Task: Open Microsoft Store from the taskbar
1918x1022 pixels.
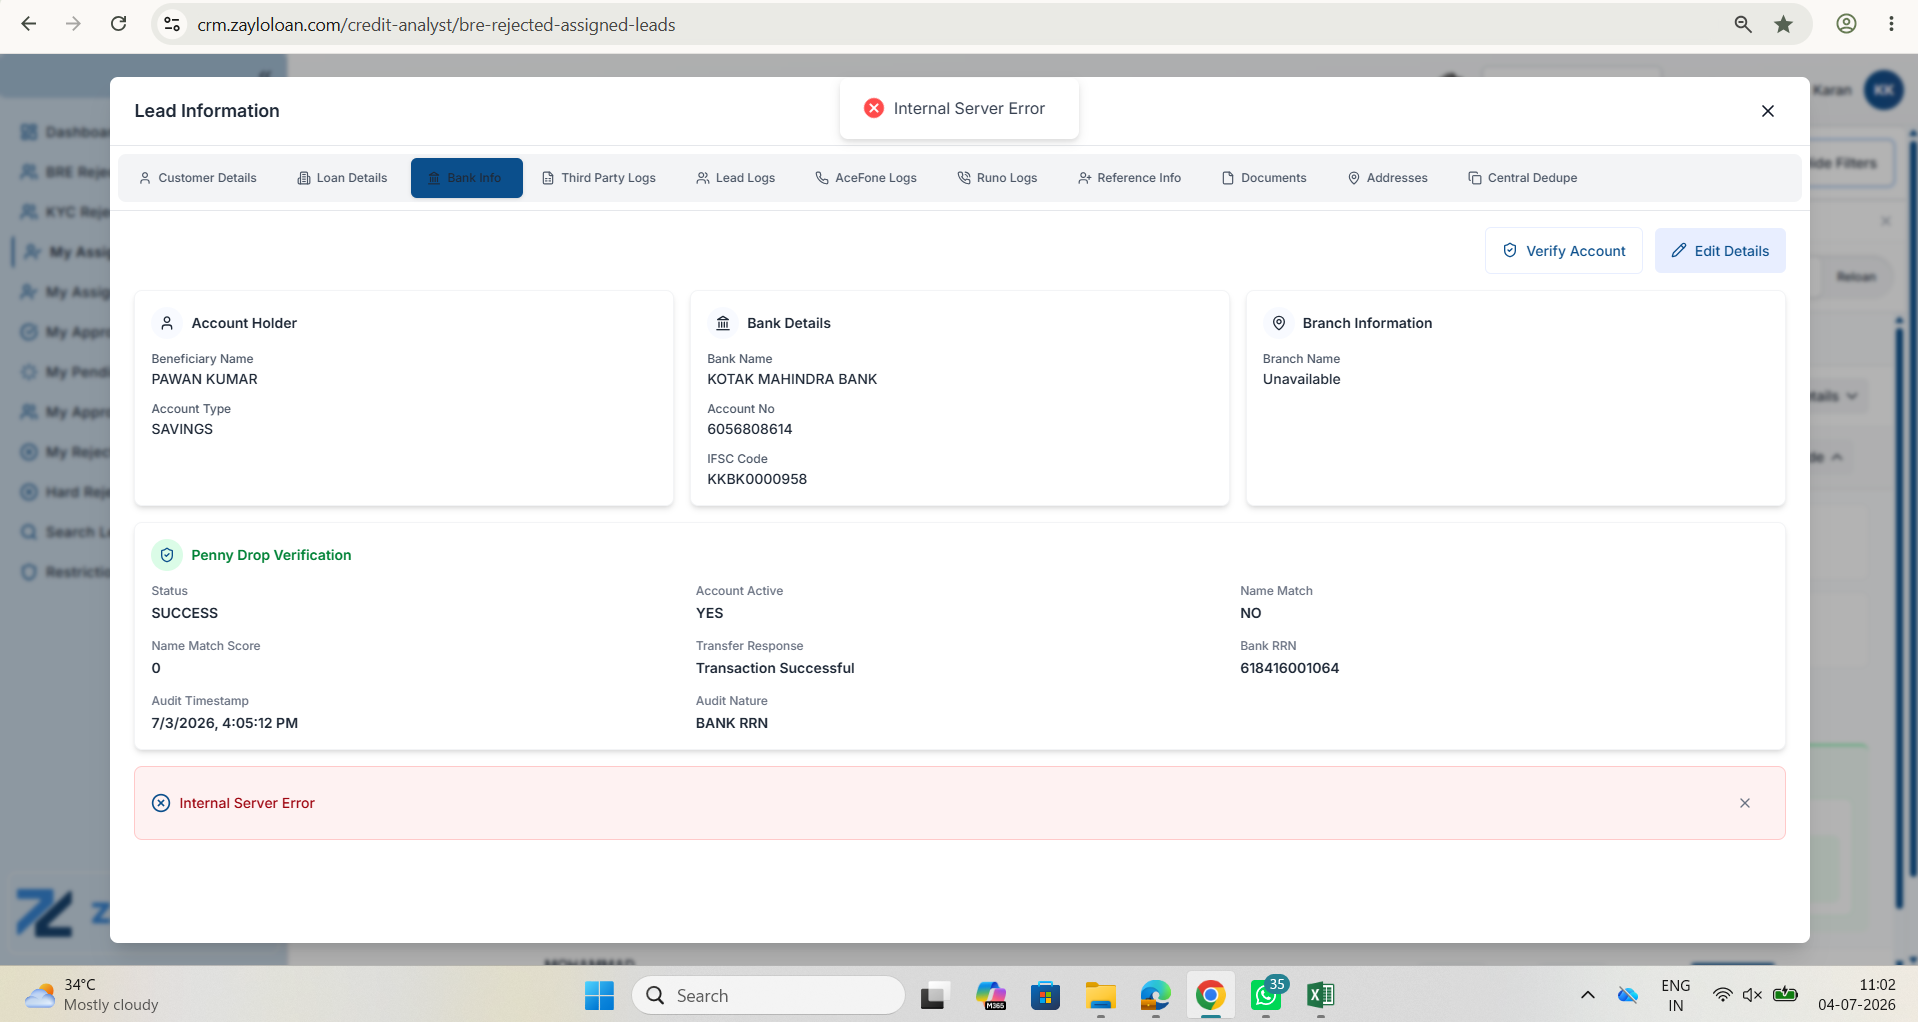Action: [1046, 995]
